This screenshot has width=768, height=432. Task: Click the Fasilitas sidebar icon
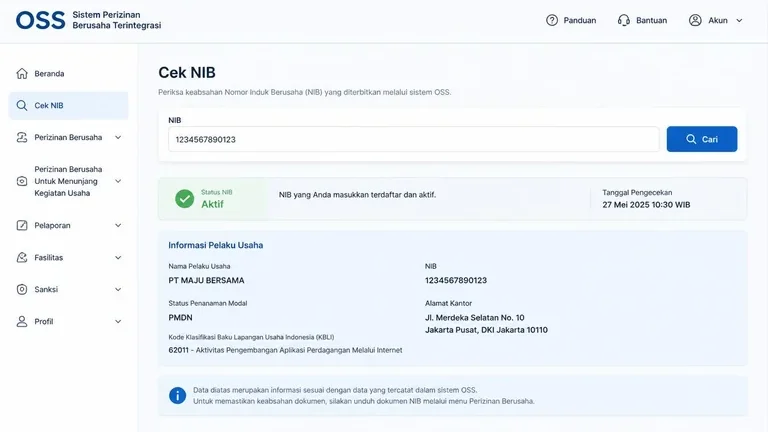tap(22, 257)
